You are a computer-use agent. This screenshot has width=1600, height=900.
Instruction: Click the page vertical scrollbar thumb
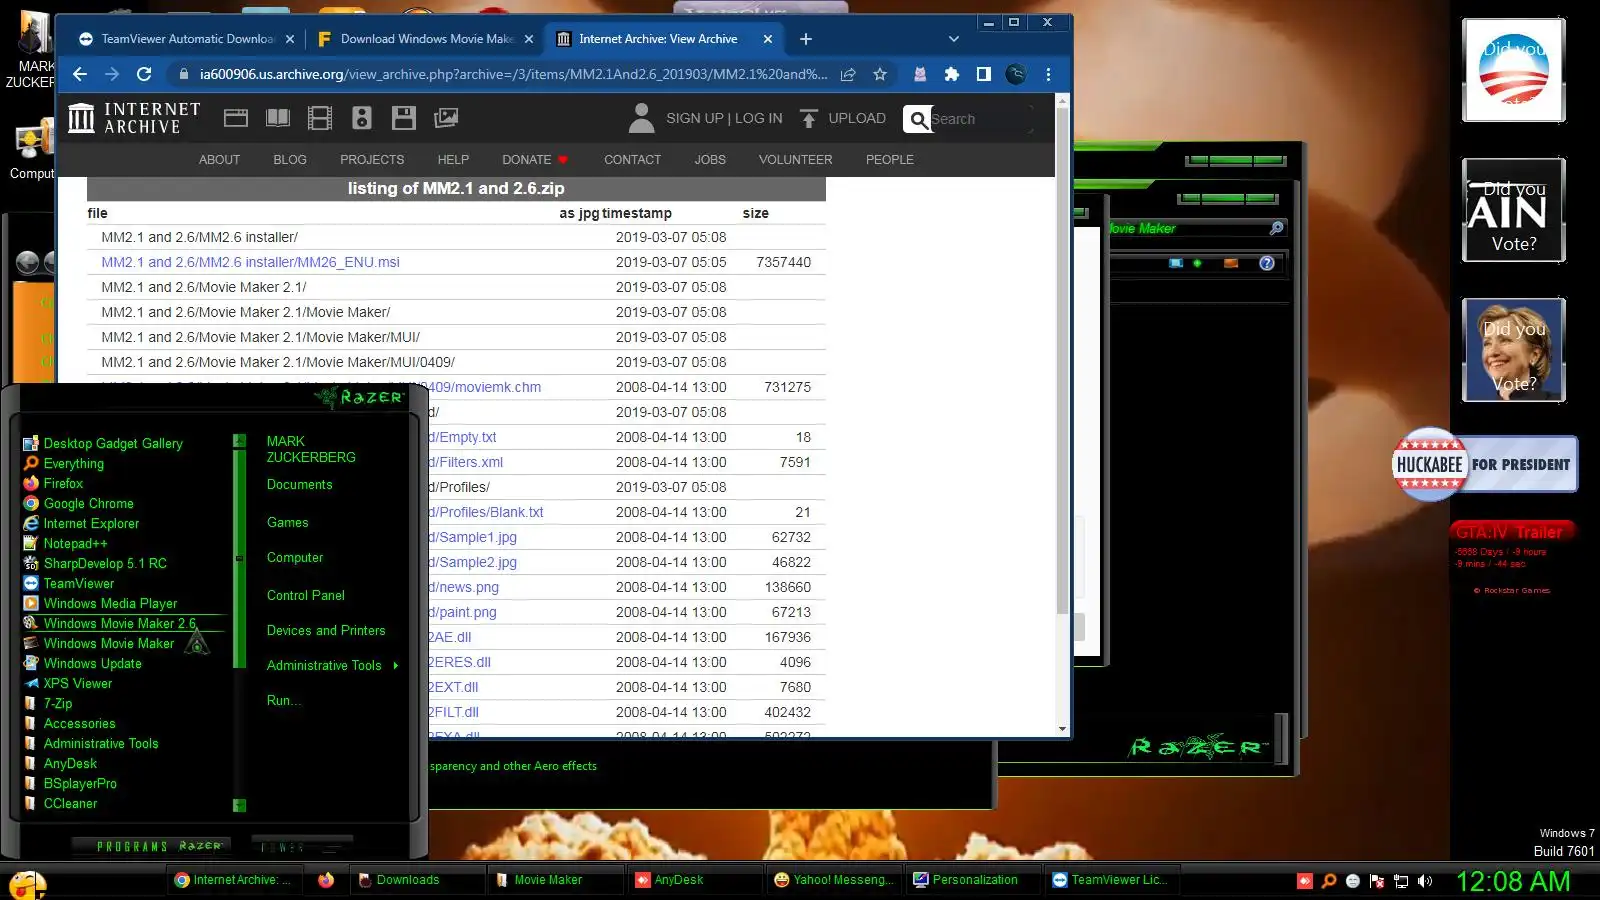pyautogui.click(x=1062, y=360)
